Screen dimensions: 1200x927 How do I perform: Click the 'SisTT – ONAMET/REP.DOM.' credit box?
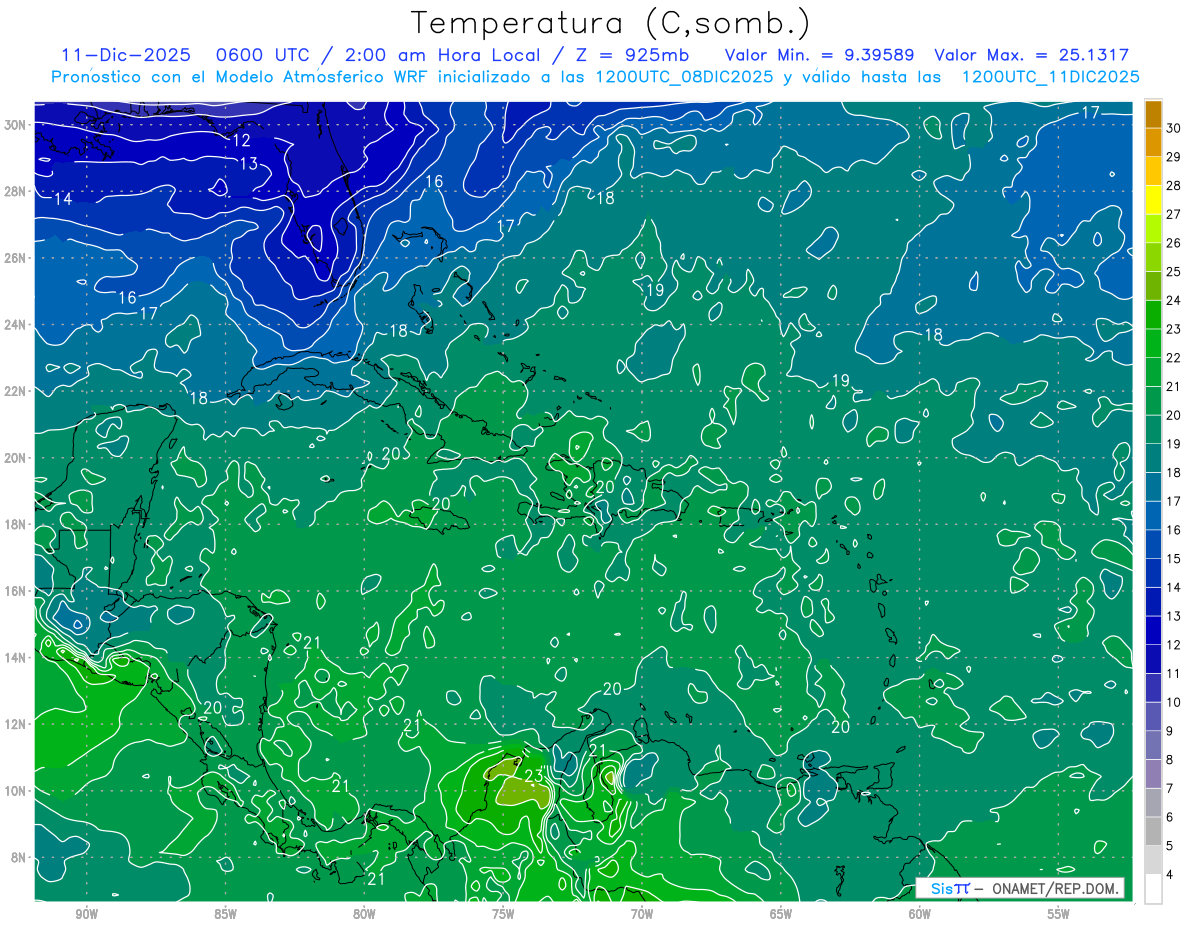[1021, 888]
